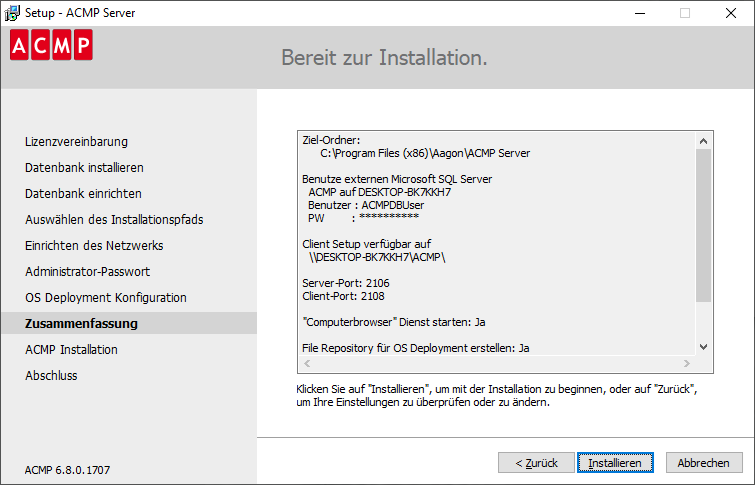Image resolution: width=755 pixels, height=485 pixels.
Task: Click the 'Bereit zur Installation.' heading
Action: pos(384,58)
